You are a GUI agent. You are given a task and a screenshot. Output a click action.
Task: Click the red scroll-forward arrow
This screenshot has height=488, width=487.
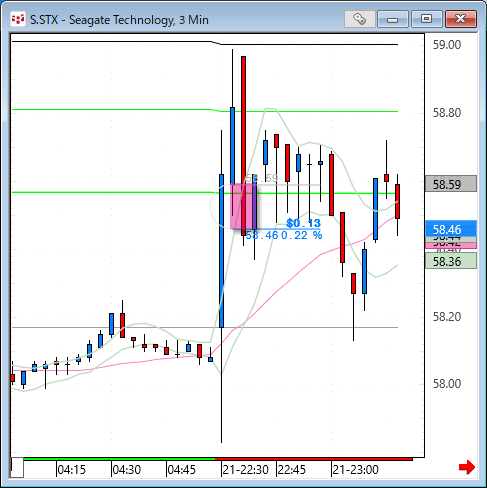[x=467, y=467]
